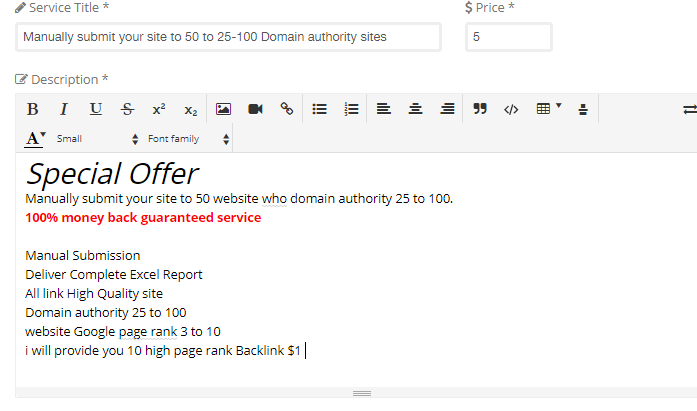
Task: Toggle bold formatting
Action: pyautogui.click(x=32, y=109)
